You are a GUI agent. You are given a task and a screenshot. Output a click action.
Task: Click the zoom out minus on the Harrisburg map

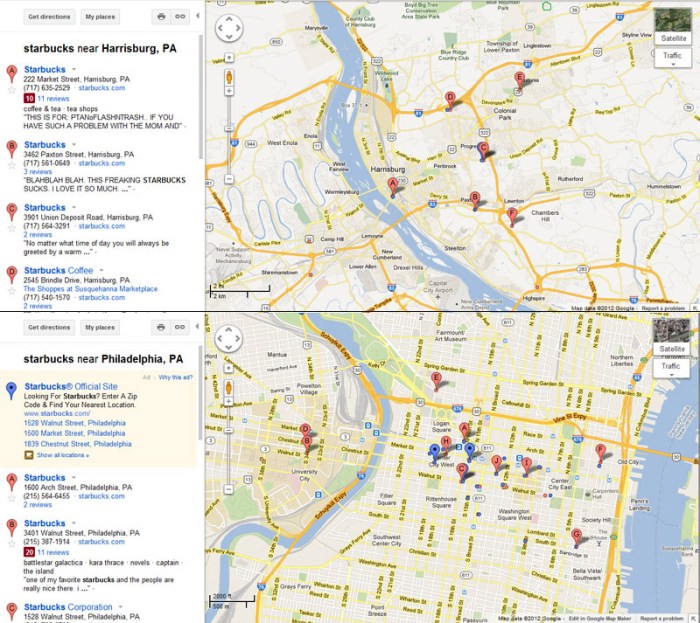click(x=229, y=179)
